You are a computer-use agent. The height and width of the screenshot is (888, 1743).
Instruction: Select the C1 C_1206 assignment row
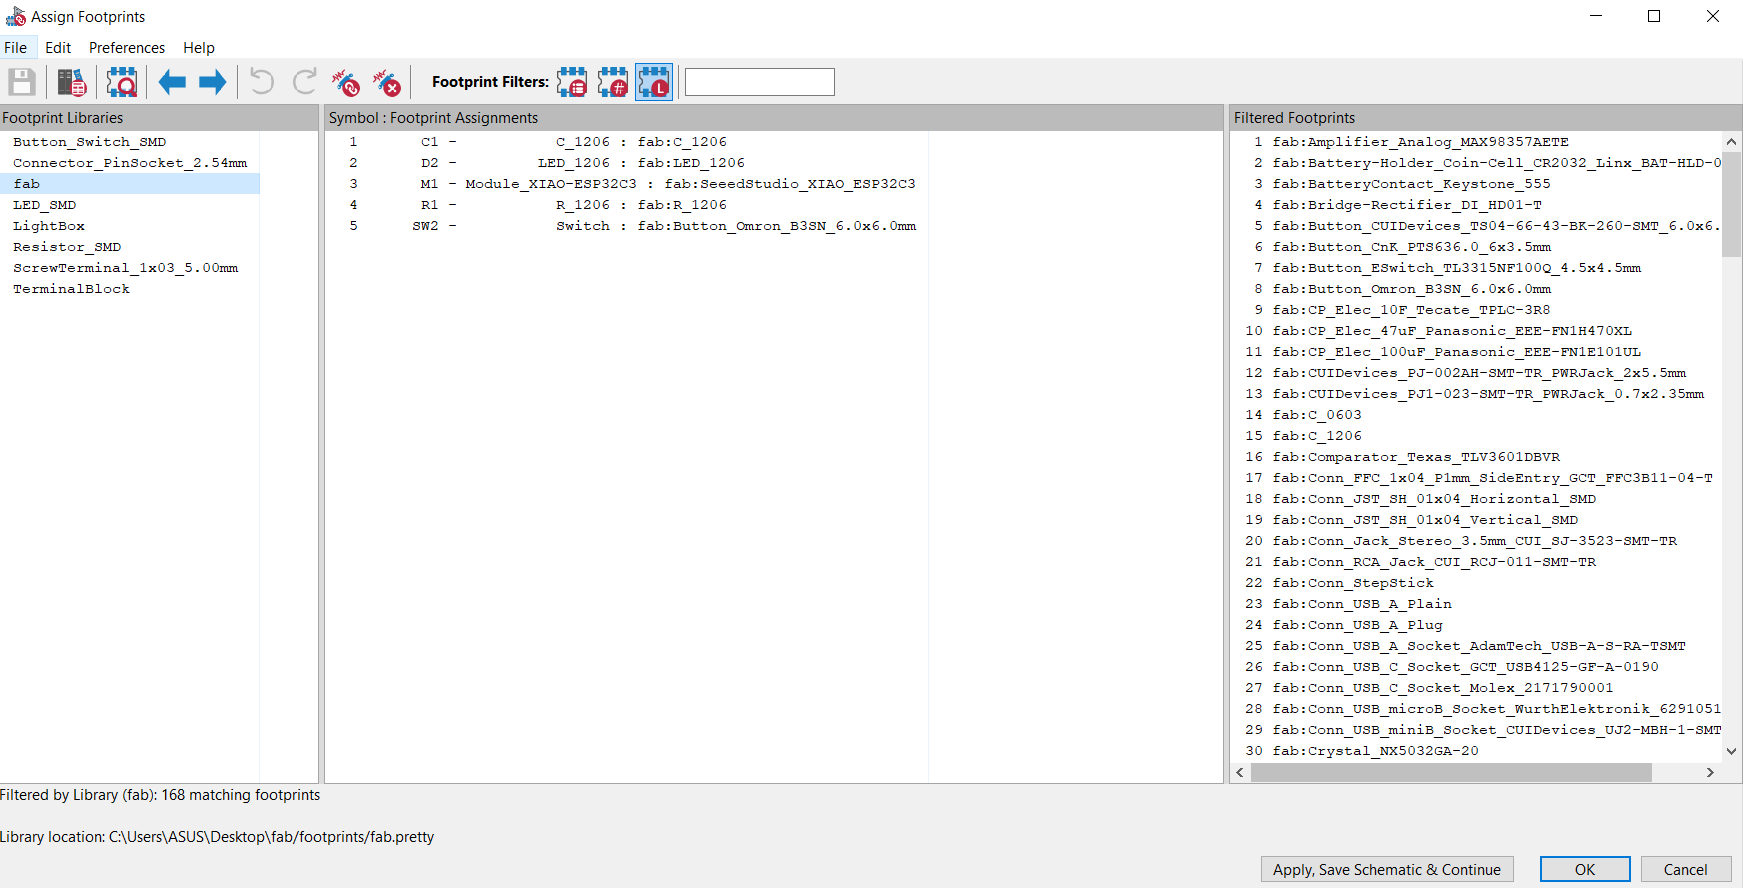[627, 142]
